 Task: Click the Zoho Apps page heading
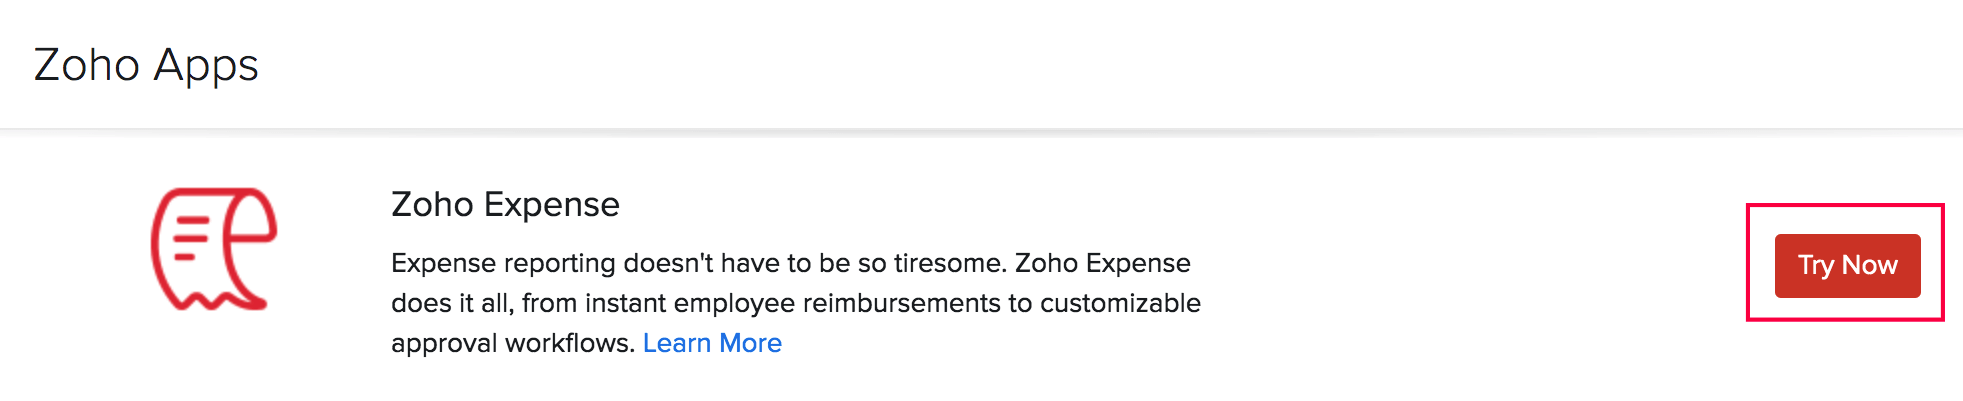[146, 66]
